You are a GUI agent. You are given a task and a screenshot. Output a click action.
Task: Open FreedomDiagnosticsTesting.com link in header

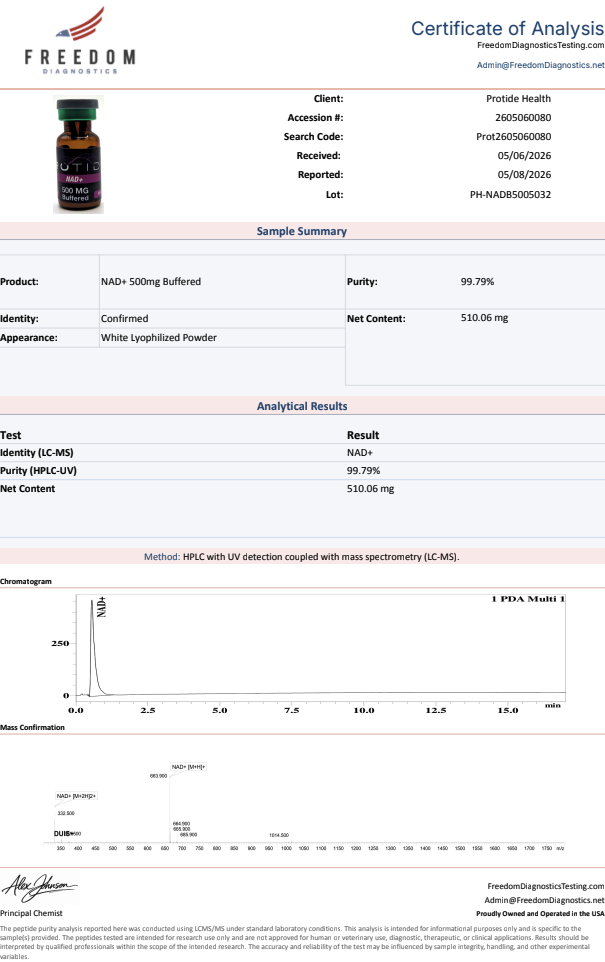pyautogui.click(x=541, y=45)
